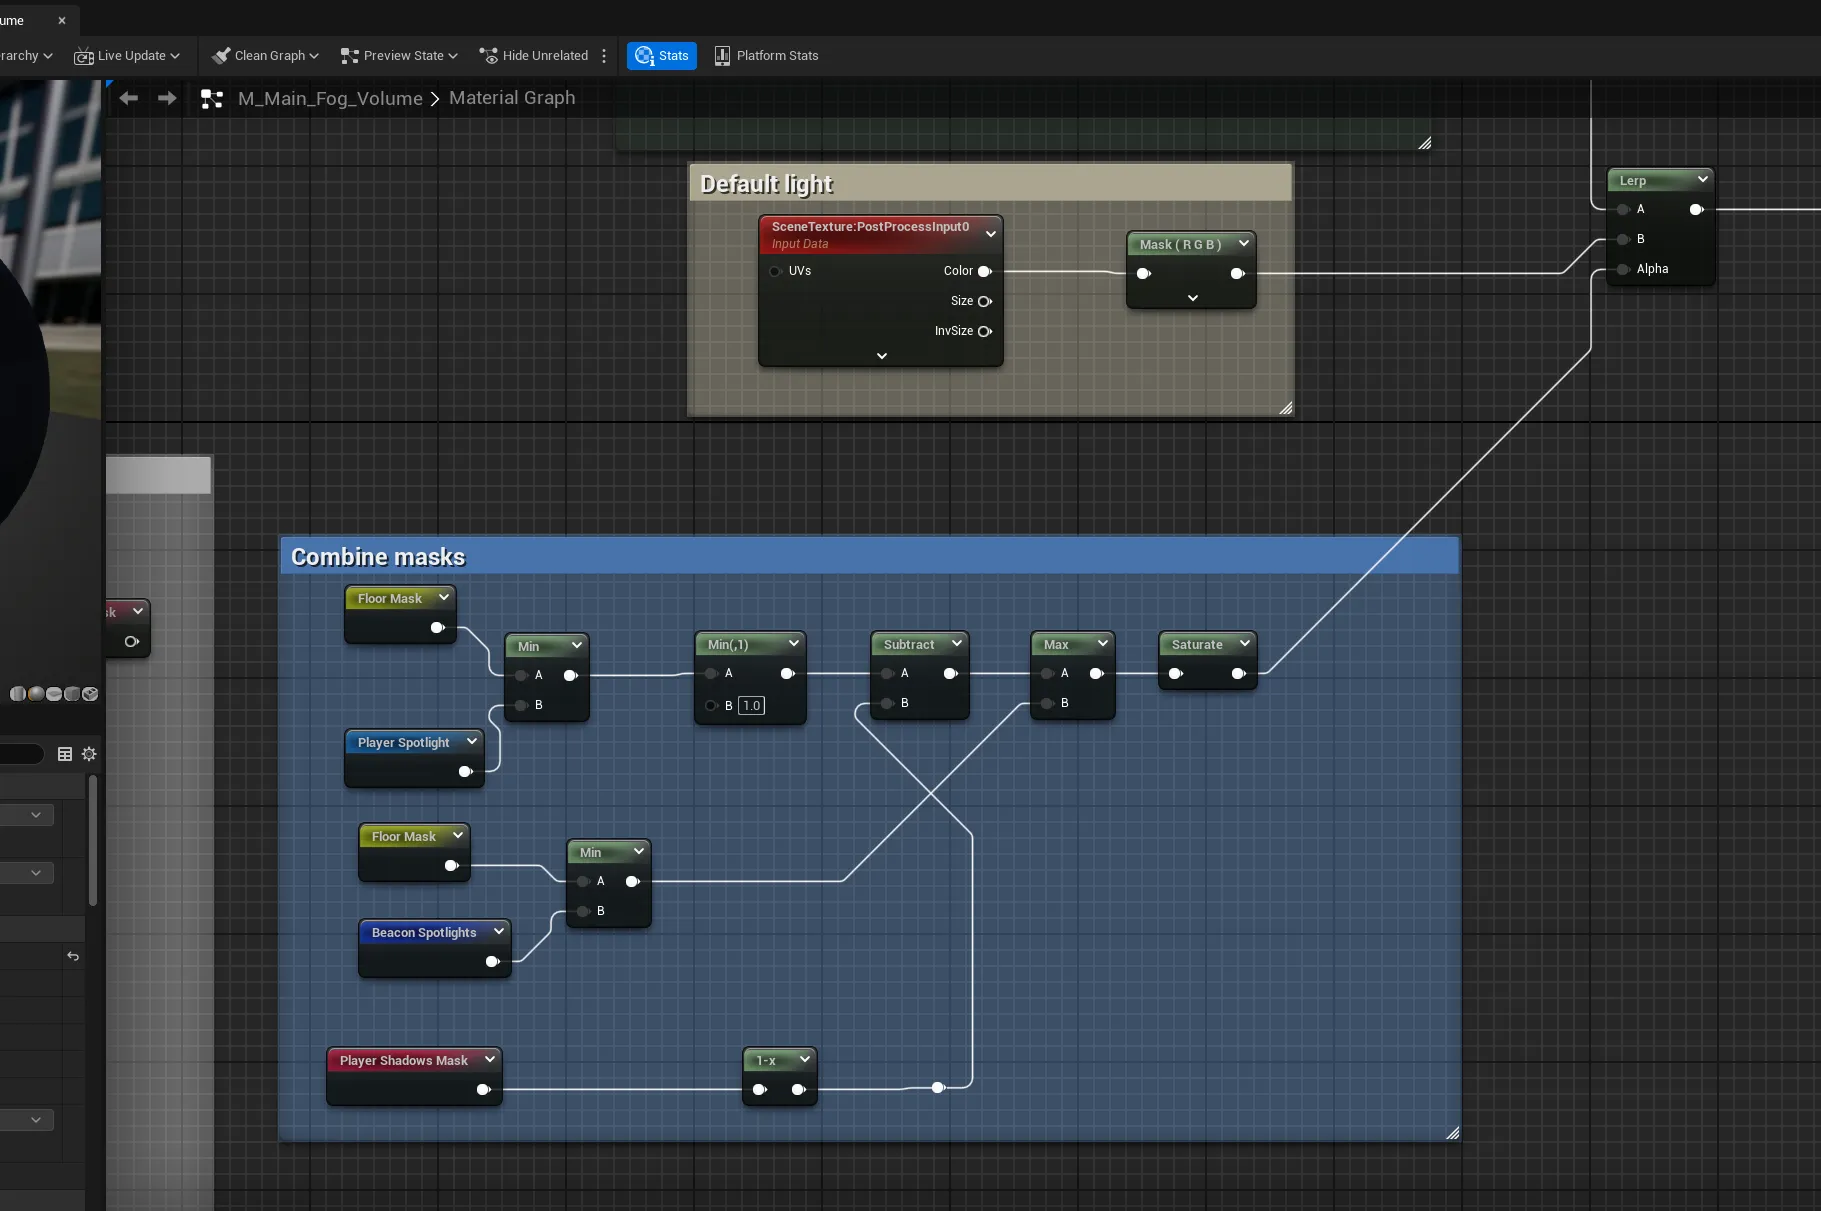Click M_Main_Fog_Volume breadcrumb
Image resolution: width=1821 pixels, height=1211 pixels.
(x=330, y=99)
